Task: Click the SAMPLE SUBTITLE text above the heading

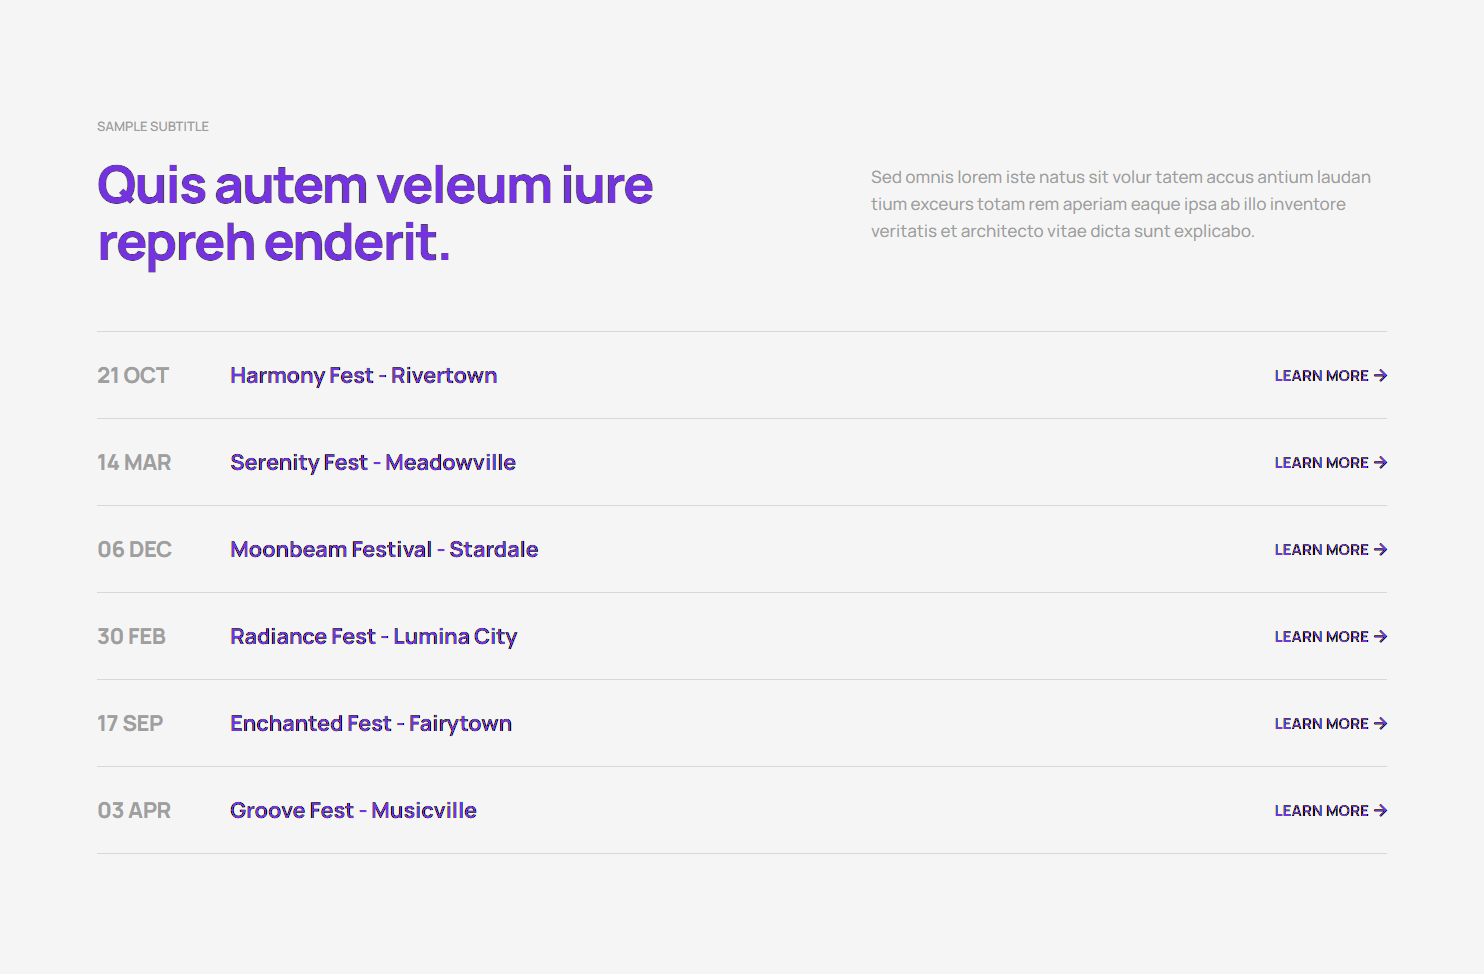Action: pyautogui.click(x=153, y=127)
